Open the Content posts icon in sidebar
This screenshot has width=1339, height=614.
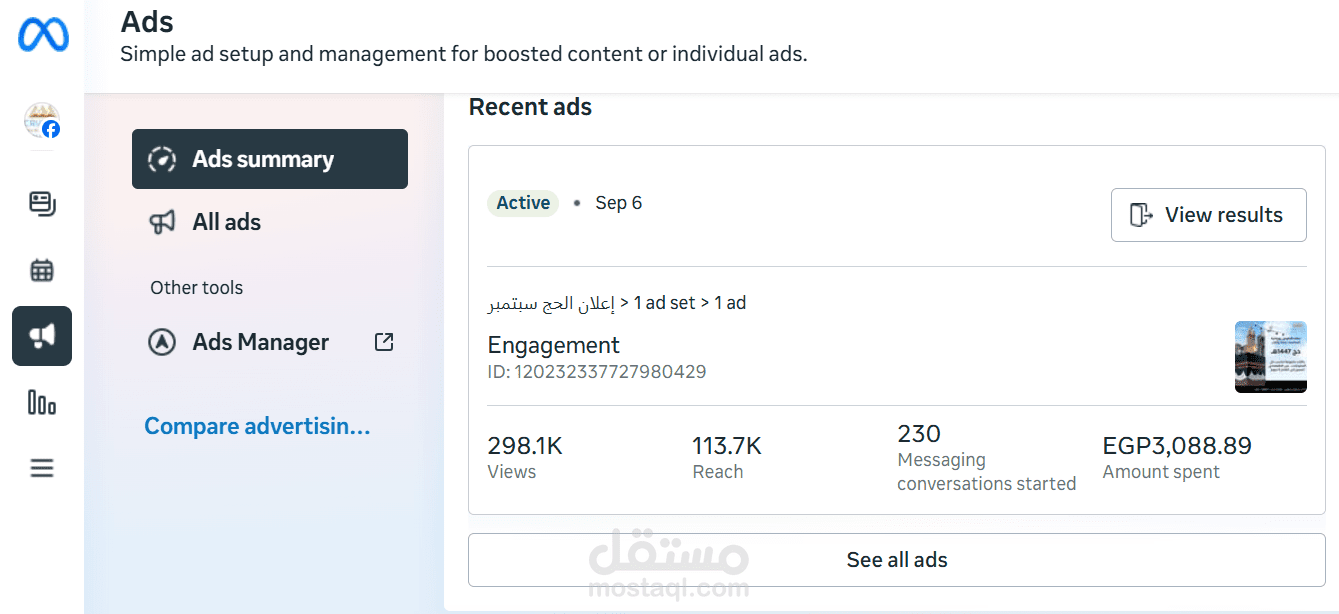41,203
